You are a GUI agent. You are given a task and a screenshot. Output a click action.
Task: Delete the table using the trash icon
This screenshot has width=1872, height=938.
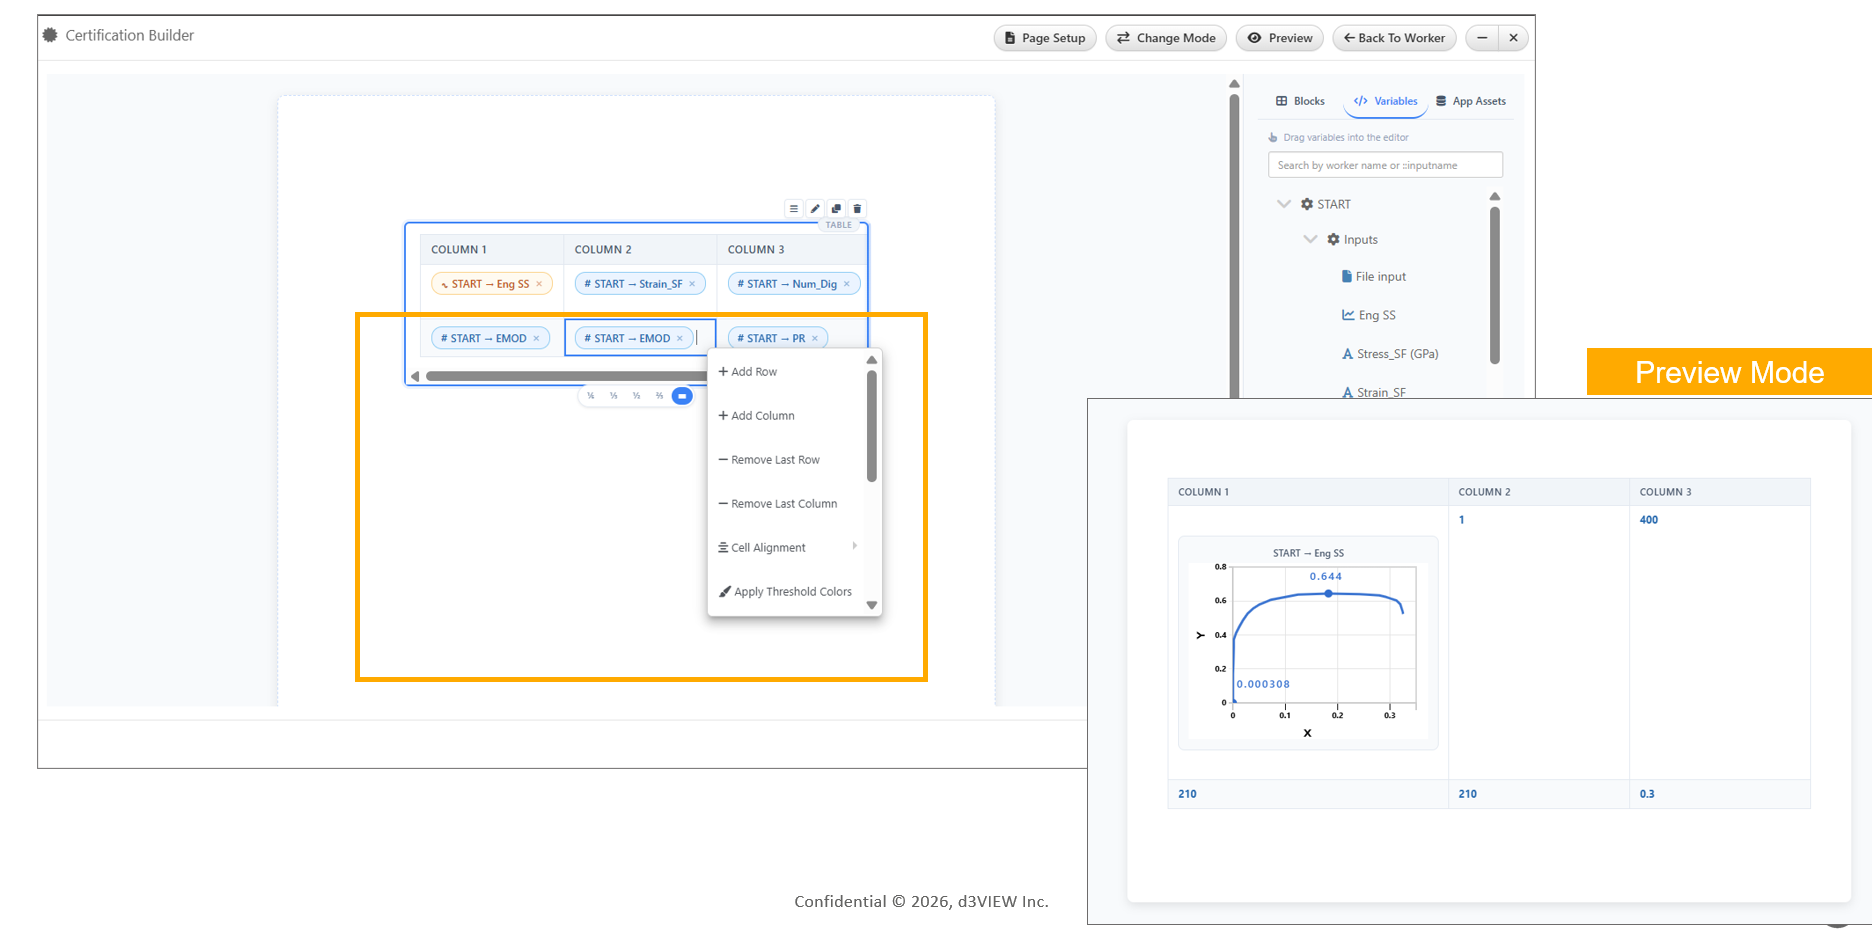click(857, 209)
